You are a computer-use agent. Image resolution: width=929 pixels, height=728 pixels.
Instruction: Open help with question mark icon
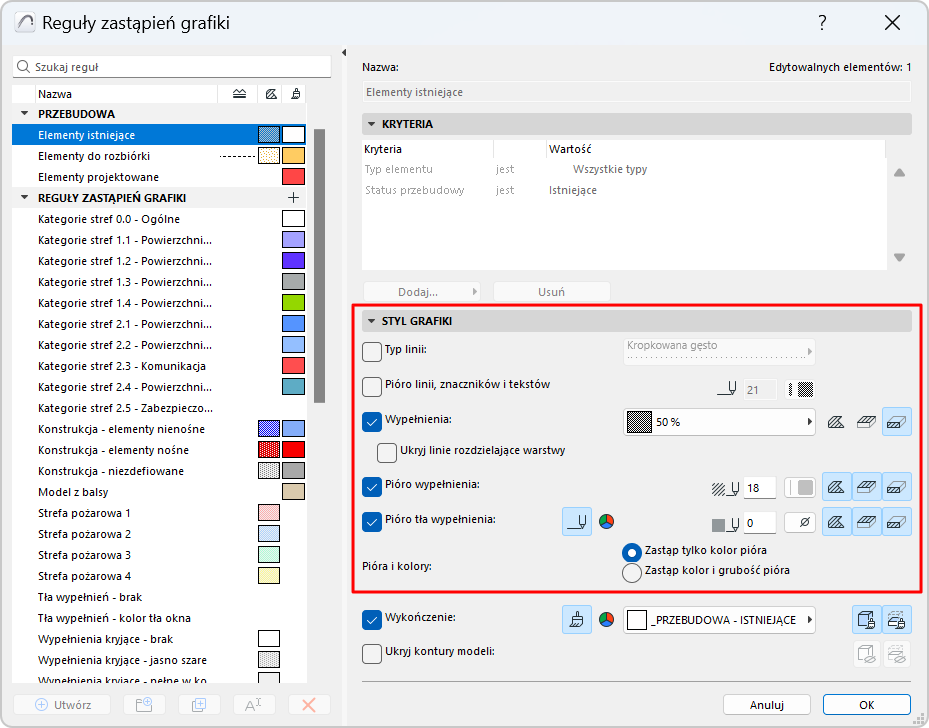pyautogui.click(x=822, y=23)
